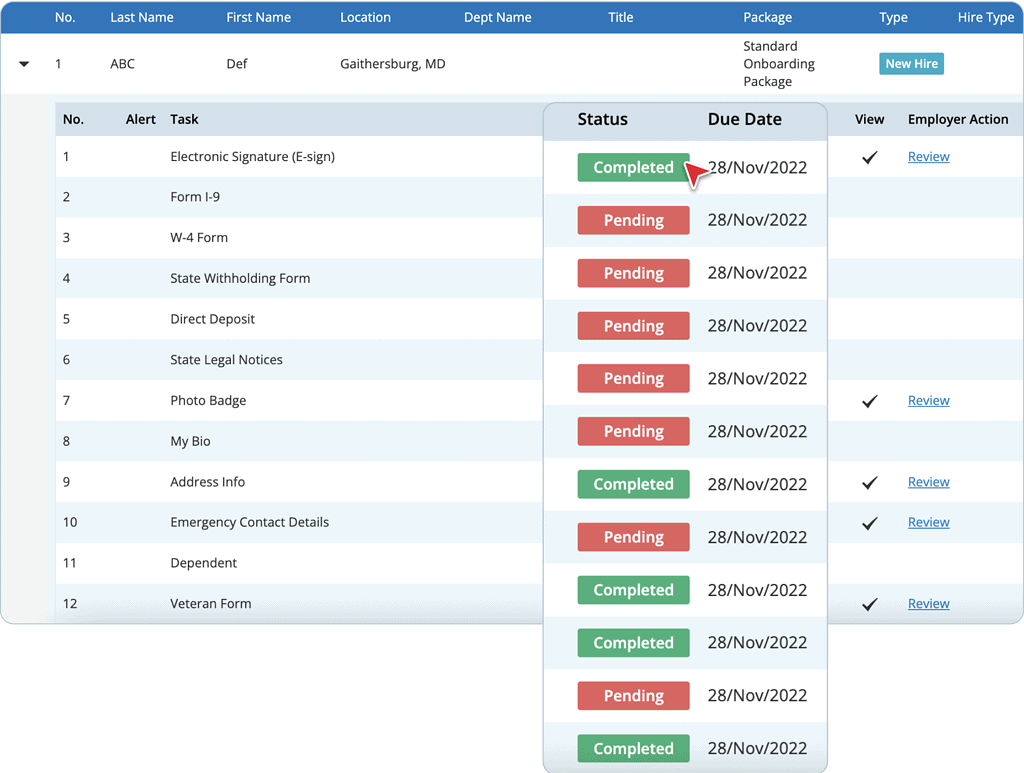Collapse the expanded row for employee ABC
The height and width of the screenshot is (773, 1024).
[23, 63]
